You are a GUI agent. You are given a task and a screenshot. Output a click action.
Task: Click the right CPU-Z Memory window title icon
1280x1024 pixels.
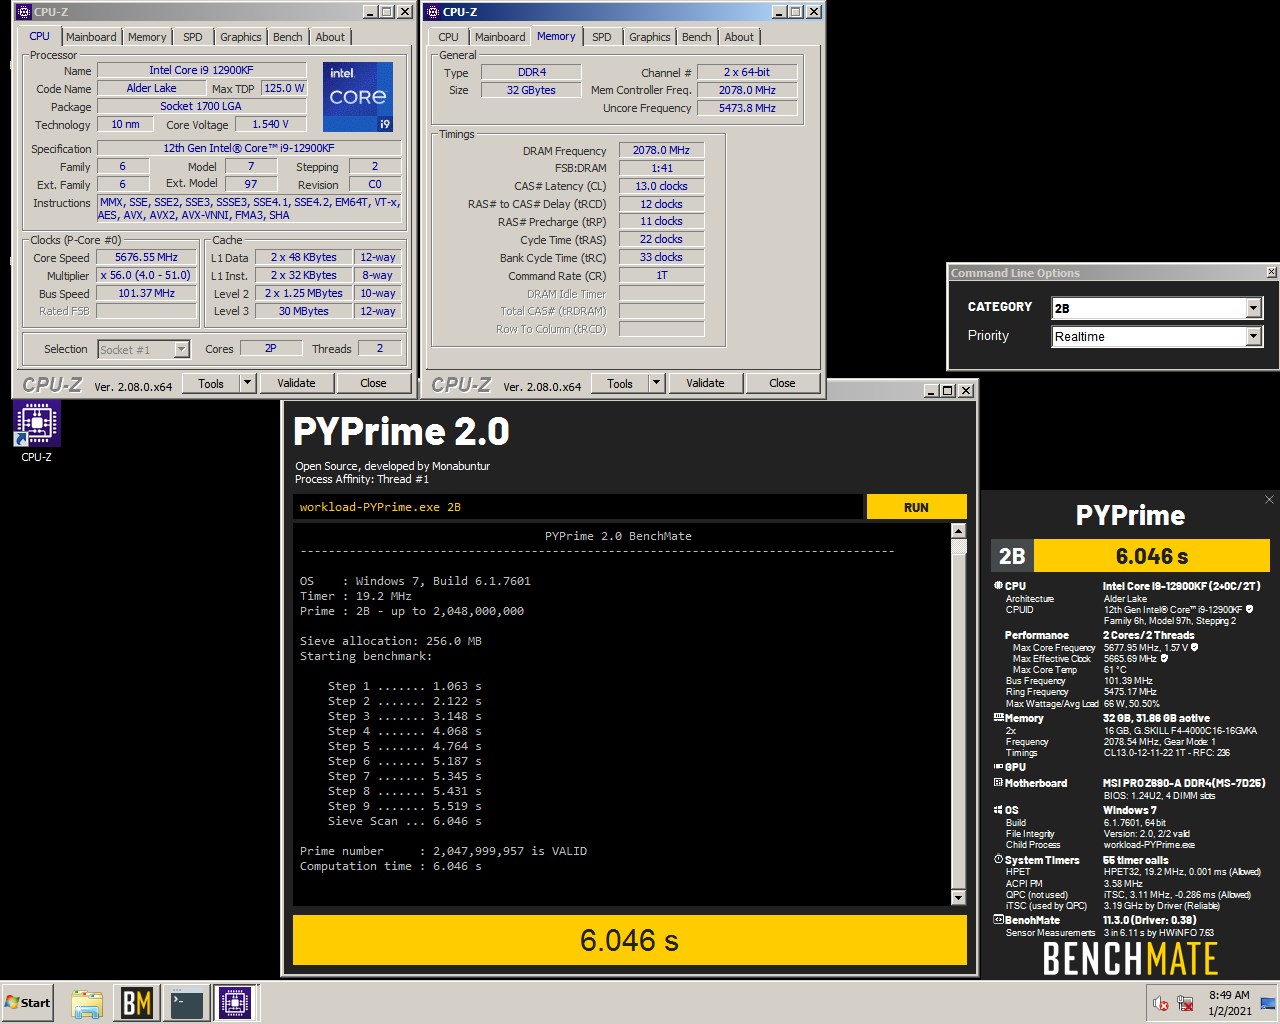[433, 12]
